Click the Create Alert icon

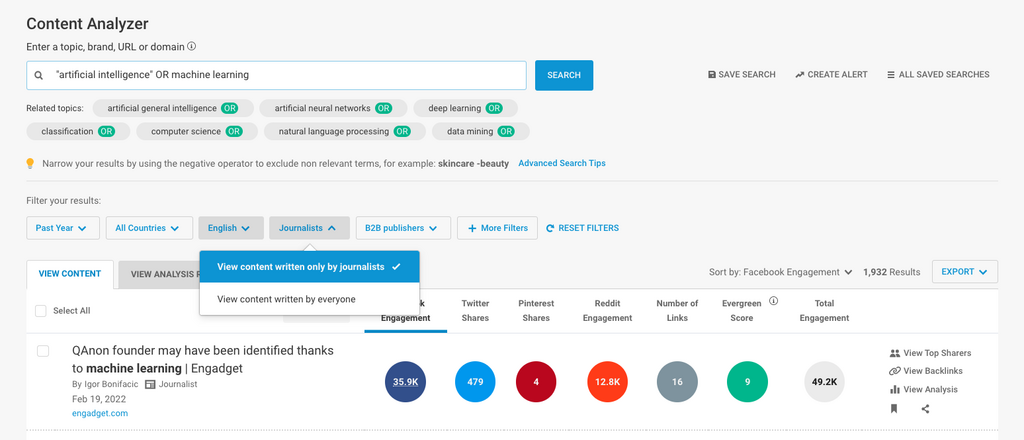point(800,75)
